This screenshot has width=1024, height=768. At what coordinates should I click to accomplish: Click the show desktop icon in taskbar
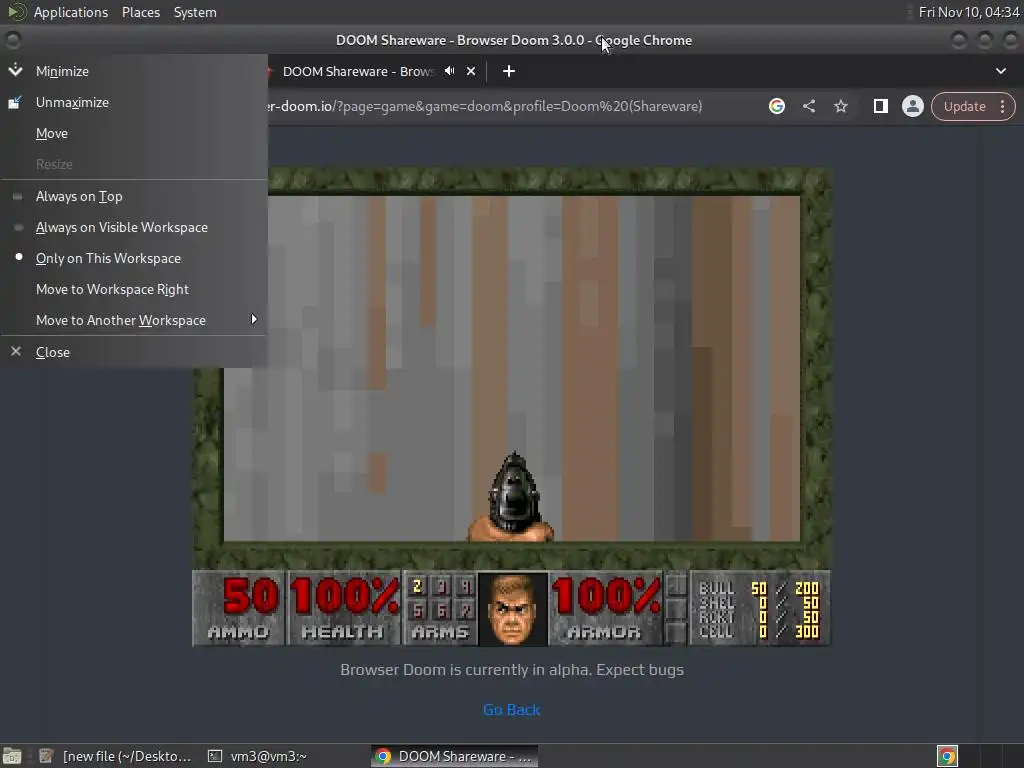pos(12,756)
